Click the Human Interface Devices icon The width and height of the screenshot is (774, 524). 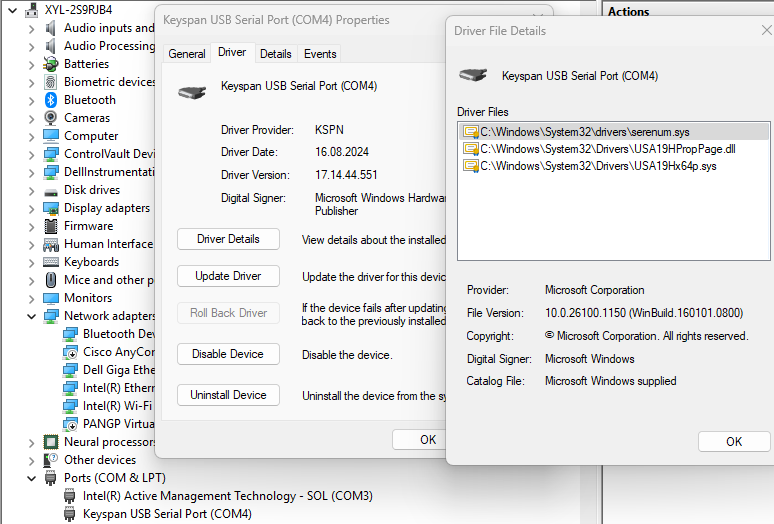click(50, 244)
